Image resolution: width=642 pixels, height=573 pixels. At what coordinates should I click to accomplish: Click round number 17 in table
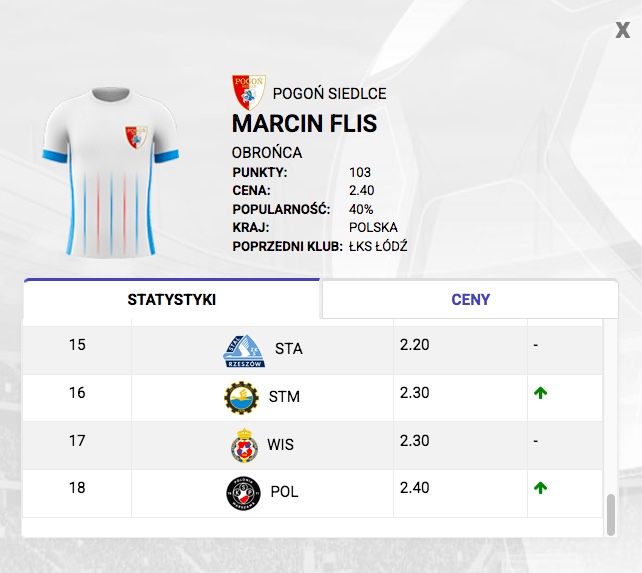pyautogui.click(x=77, y=440)
